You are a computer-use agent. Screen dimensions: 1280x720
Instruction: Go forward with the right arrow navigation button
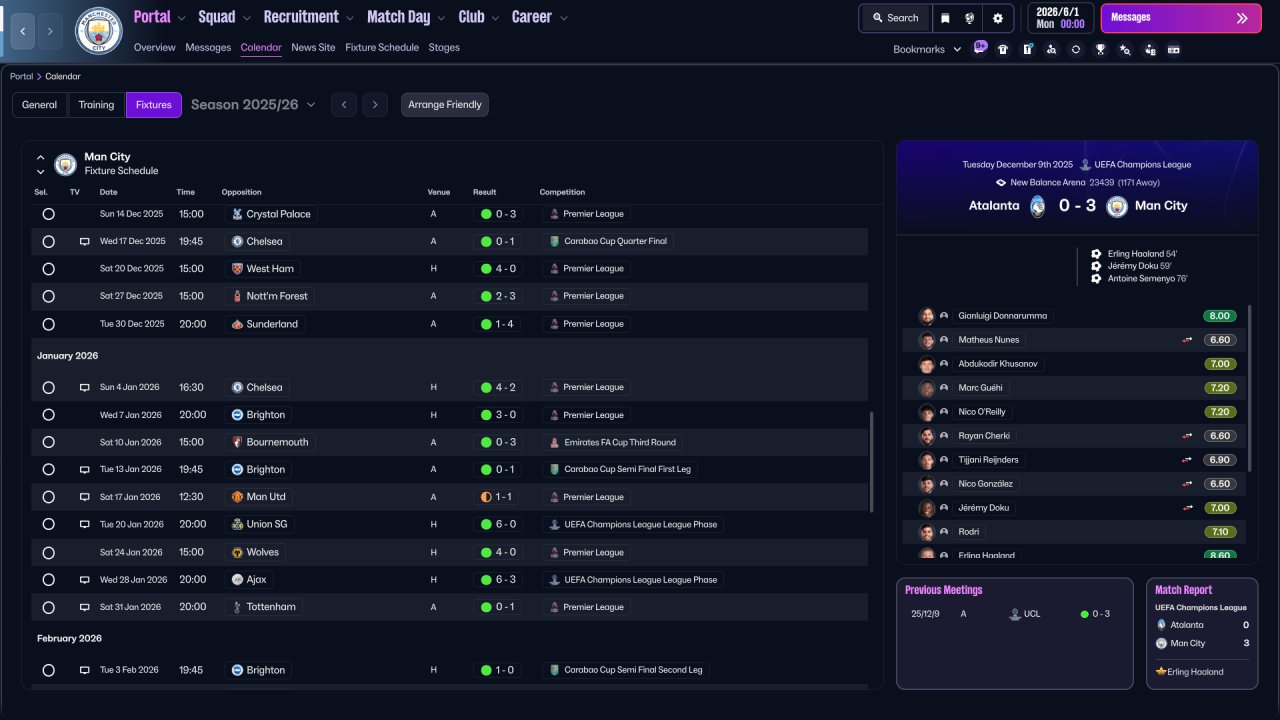(50, 31)
